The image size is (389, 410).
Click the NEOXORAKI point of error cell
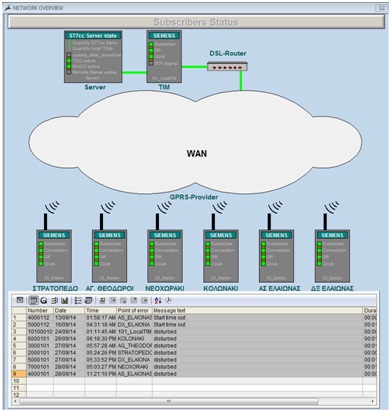coord(134,367)
